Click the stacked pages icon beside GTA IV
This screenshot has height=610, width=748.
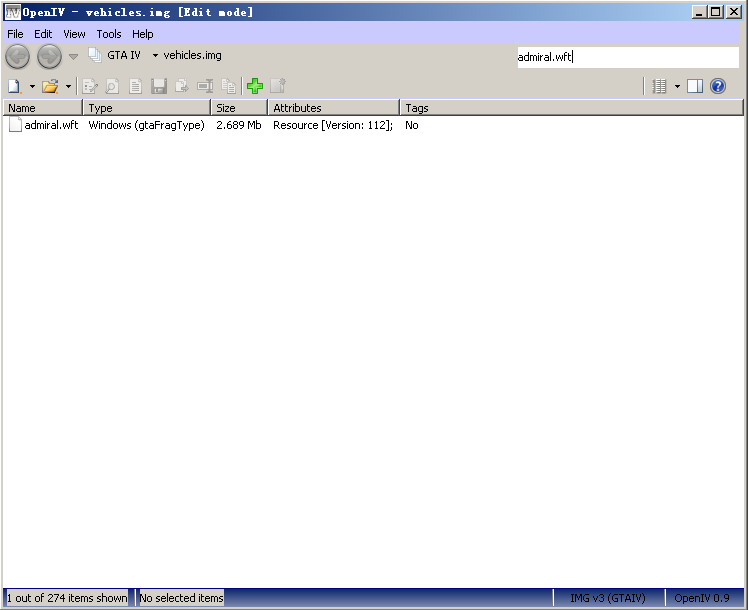pos(95,55)
